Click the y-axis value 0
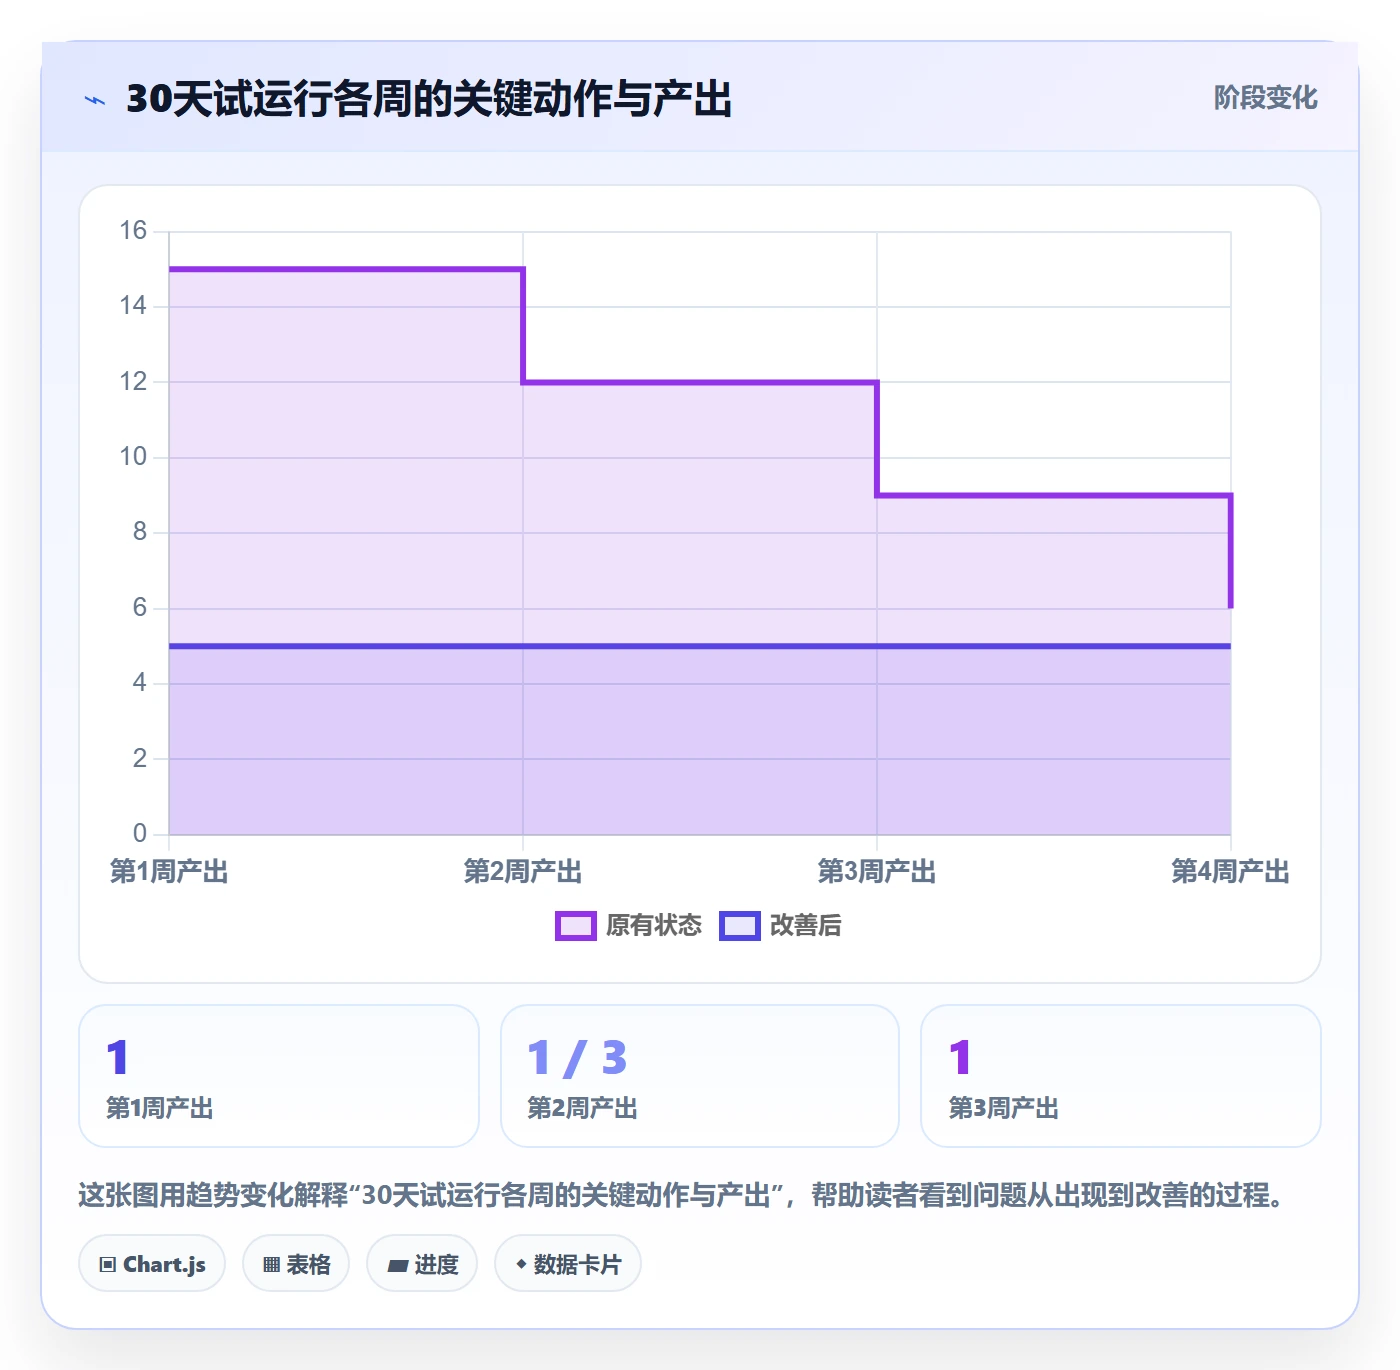 click(x=140, y=833)
